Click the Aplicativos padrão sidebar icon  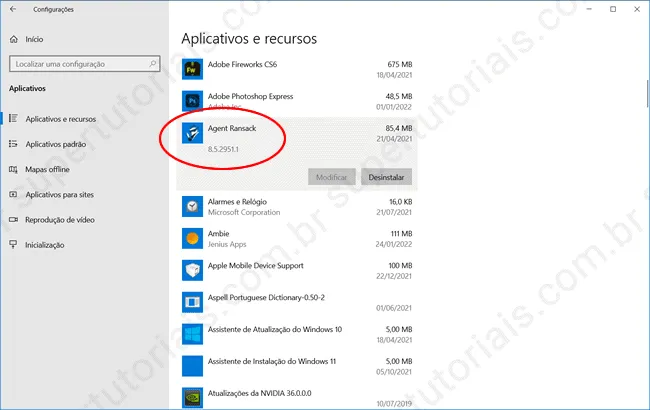(x=13, y=144)
